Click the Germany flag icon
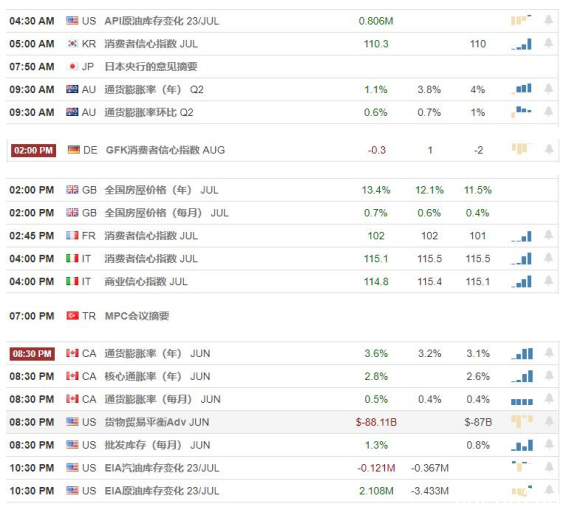This screenshot has width=565, height=510. (74, 150)
